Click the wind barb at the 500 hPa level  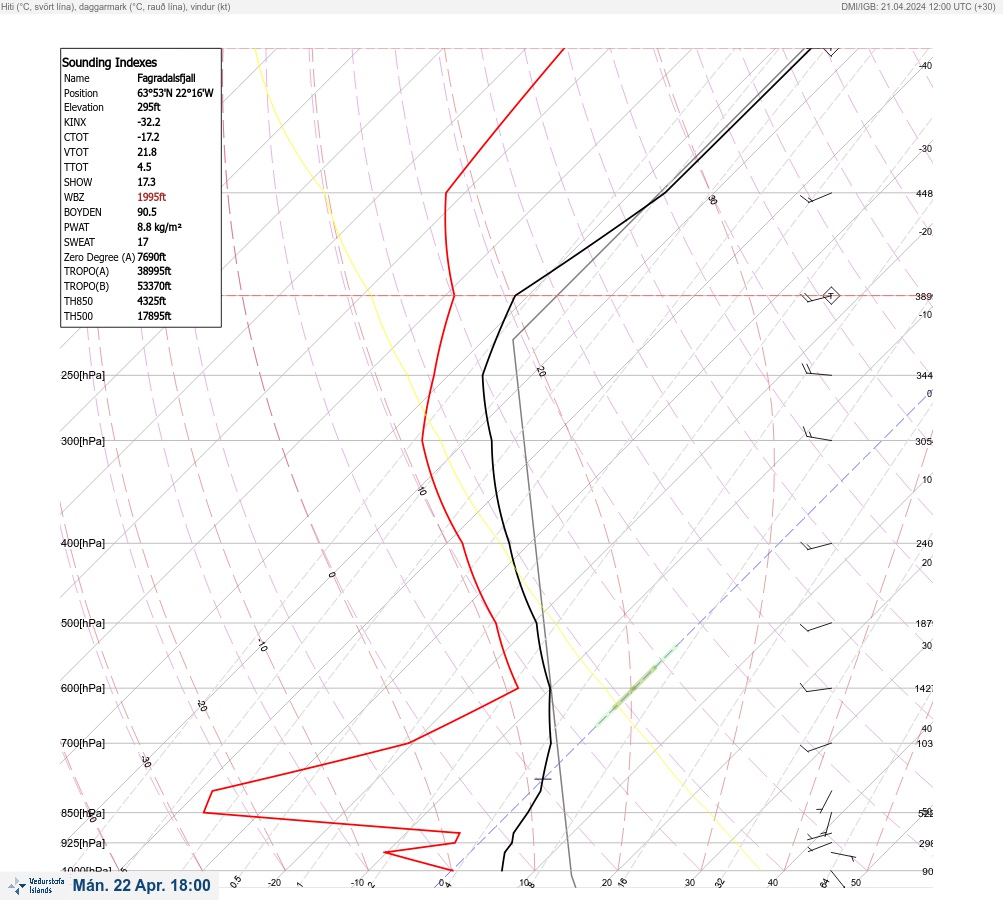click(x=816, y=626)
